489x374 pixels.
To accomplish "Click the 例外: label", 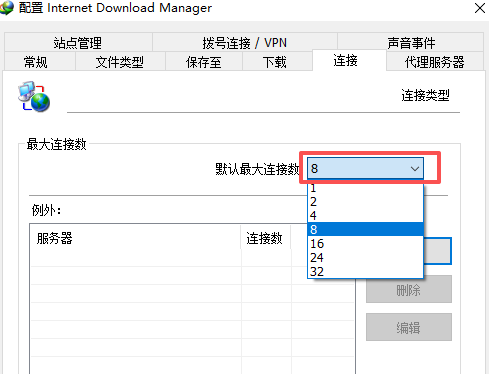I will tap(46, 210).
